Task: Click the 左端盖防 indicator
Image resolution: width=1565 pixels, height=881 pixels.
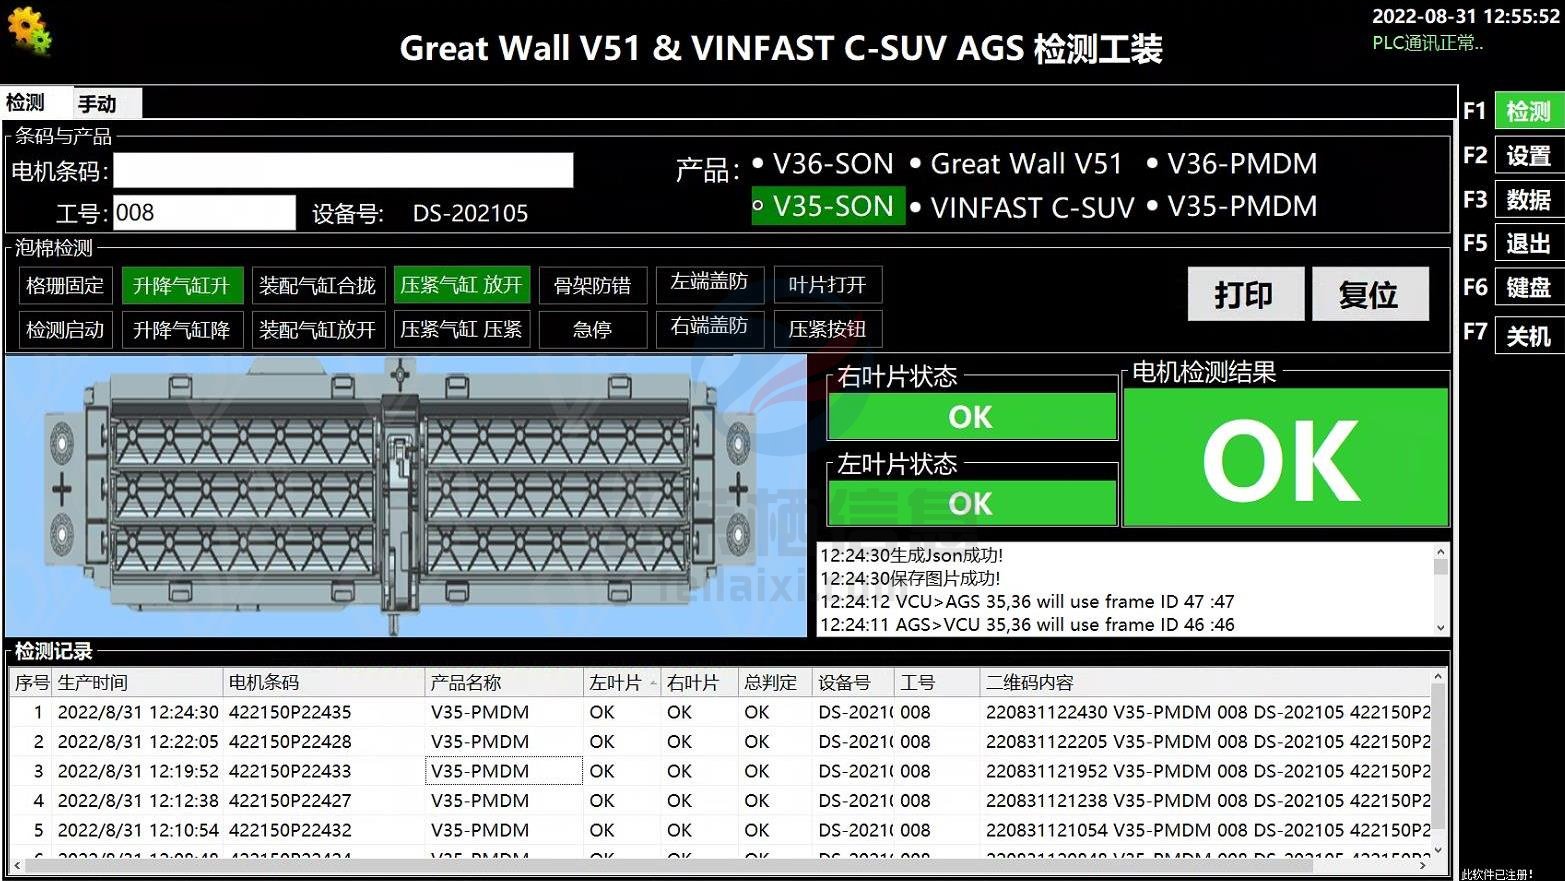Action: tap(709, 284)
